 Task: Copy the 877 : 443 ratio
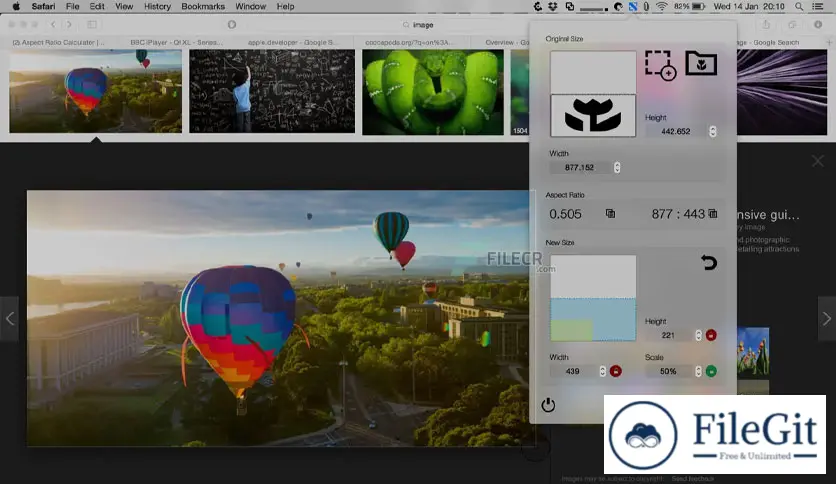pos(713,214)
